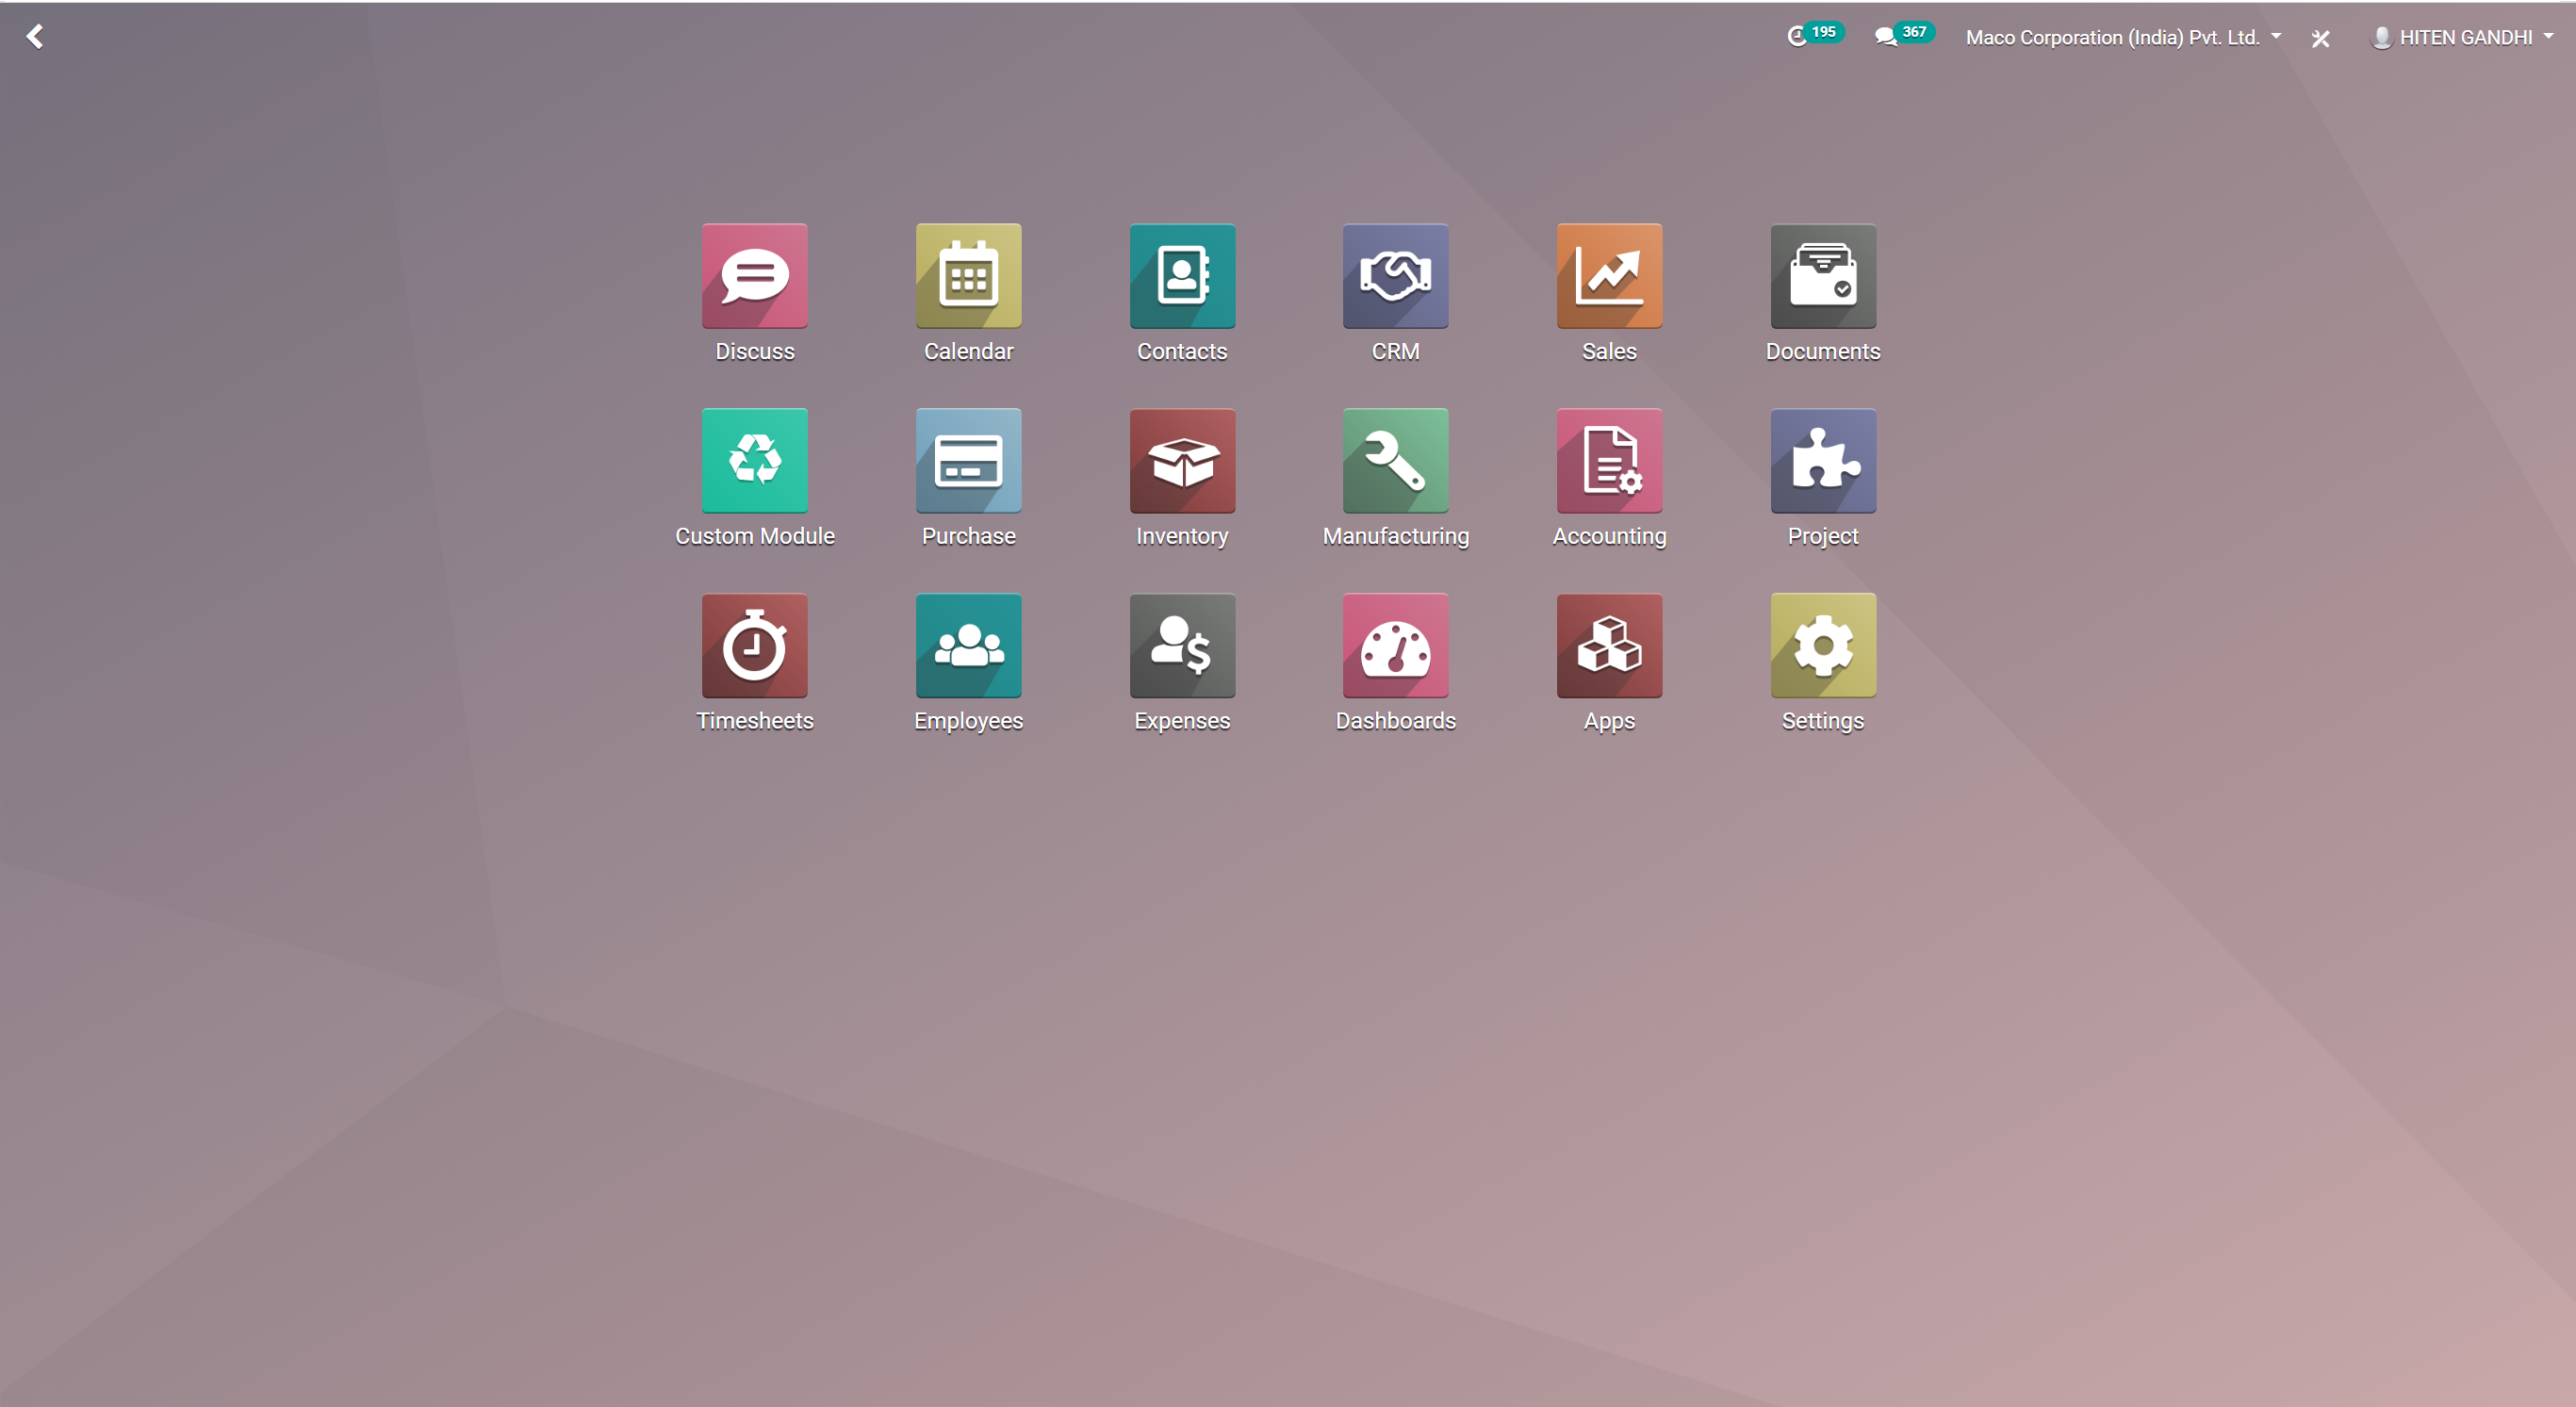Open the Inventory app
The height and width of the screenshot is (1407, 2576).
point(1182,461)
